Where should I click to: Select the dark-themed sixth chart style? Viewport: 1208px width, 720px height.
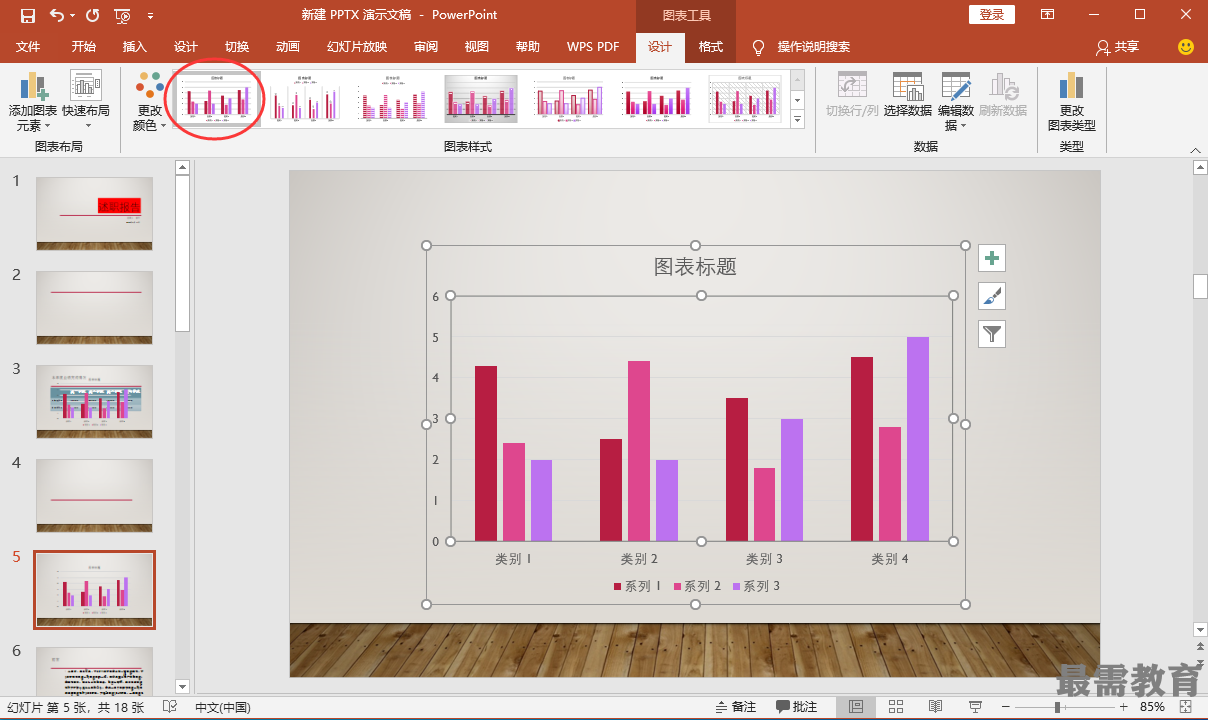click(x=656, y=98)
